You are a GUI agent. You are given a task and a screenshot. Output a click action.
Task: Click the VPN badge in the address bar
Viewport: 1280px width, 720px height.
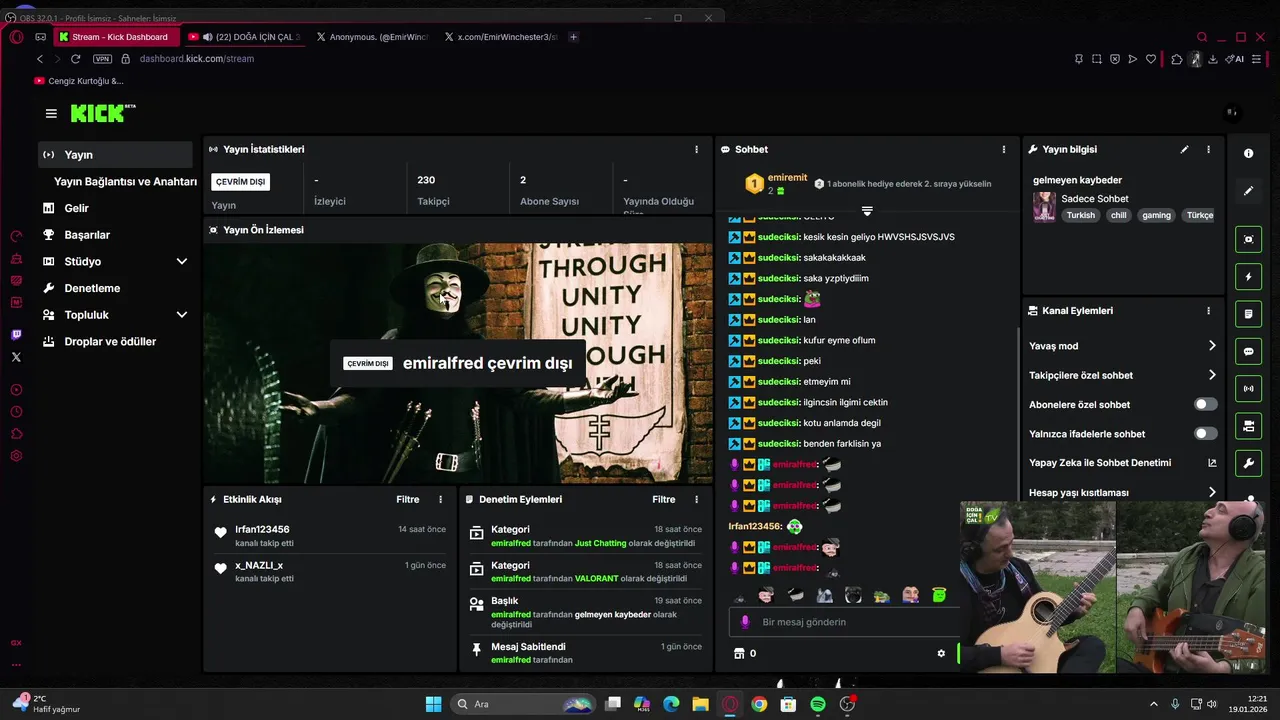tap(102, 59)
